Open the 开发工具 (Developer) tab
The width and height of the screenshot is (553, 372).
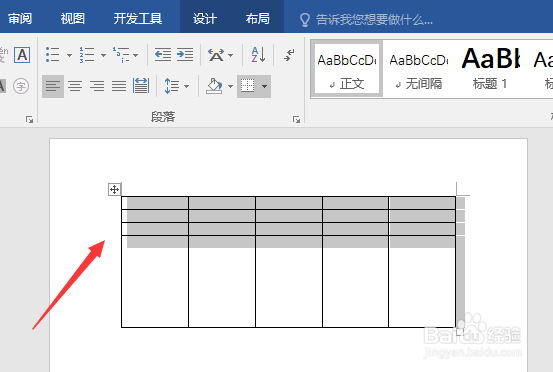tap(138, 18)
